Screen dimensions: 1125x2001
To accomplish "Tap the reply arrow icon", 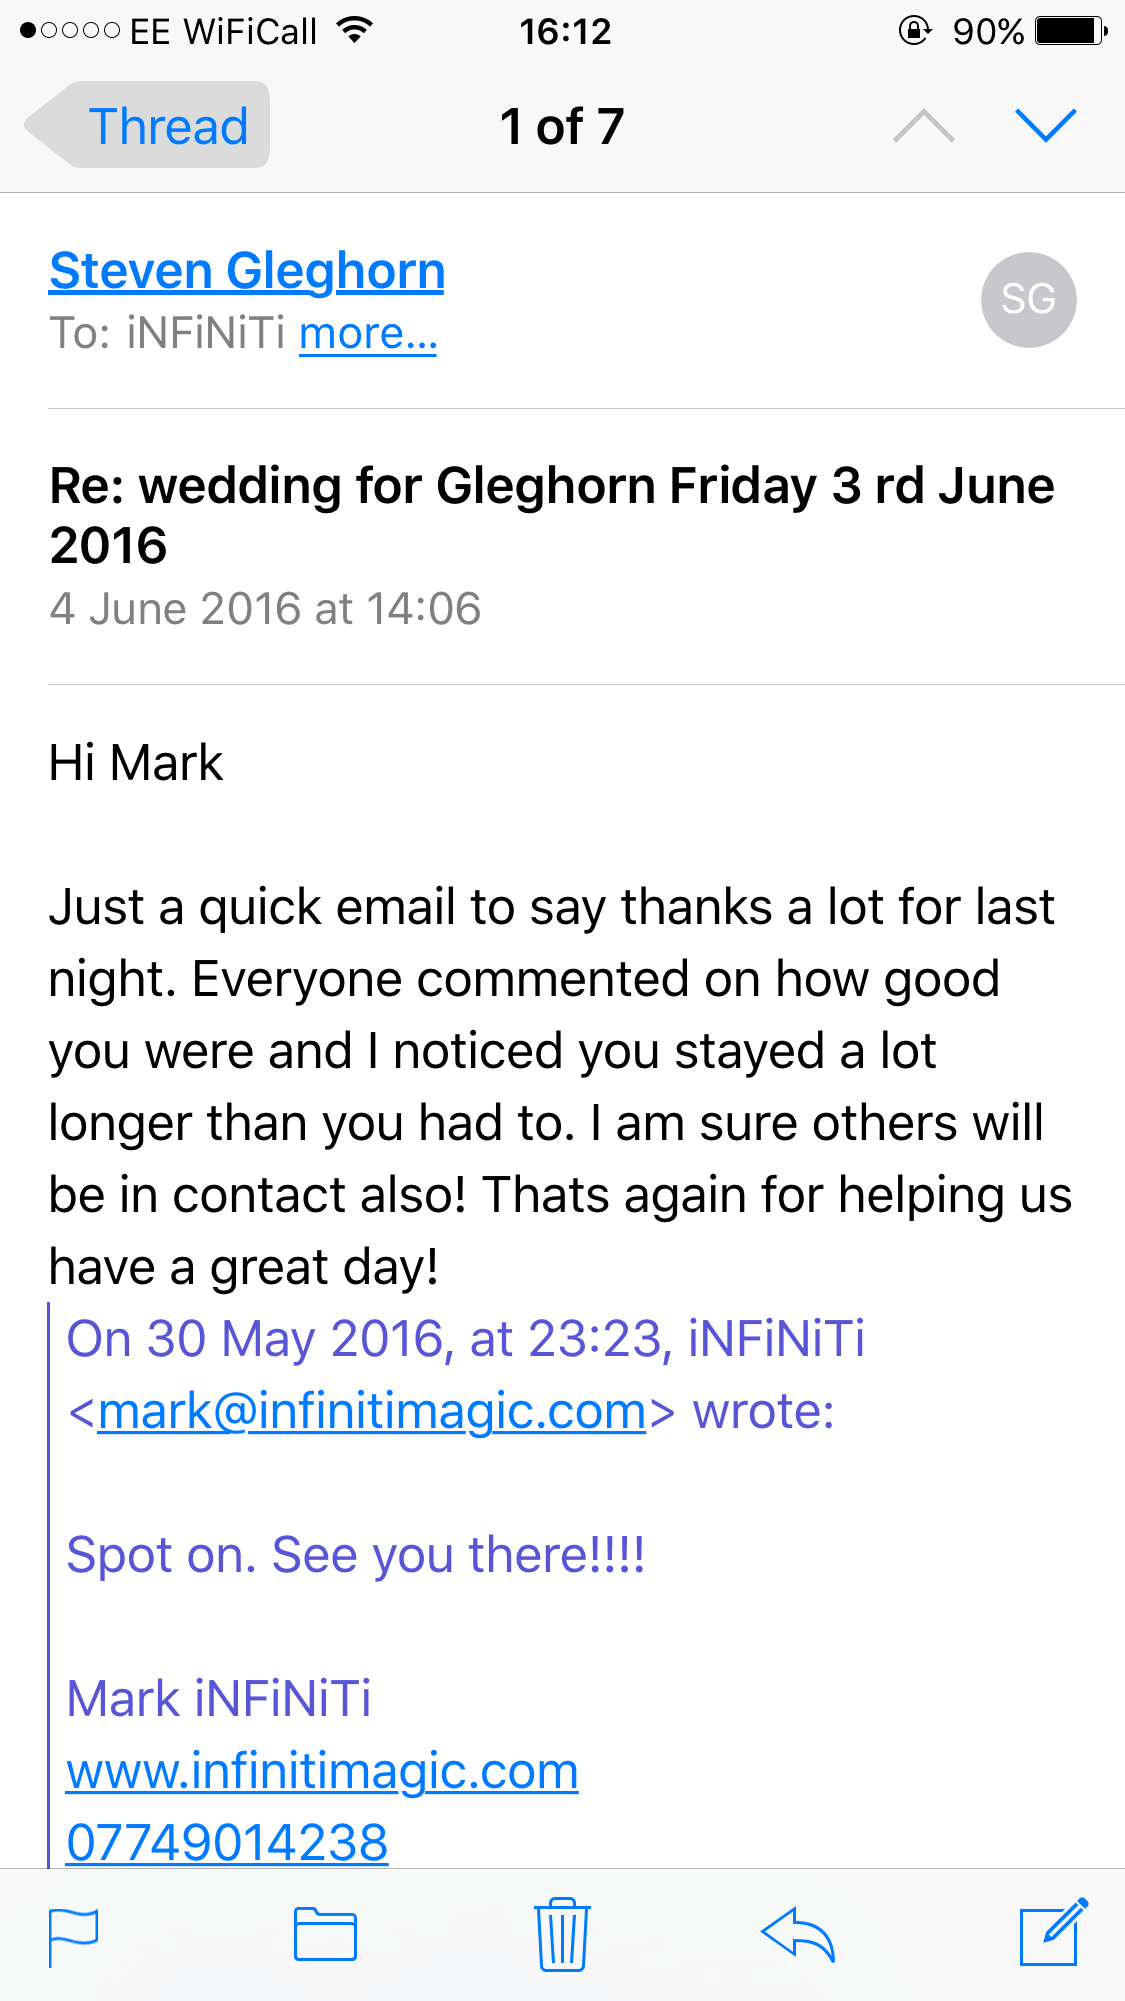I will click(x=798, y=1934).
